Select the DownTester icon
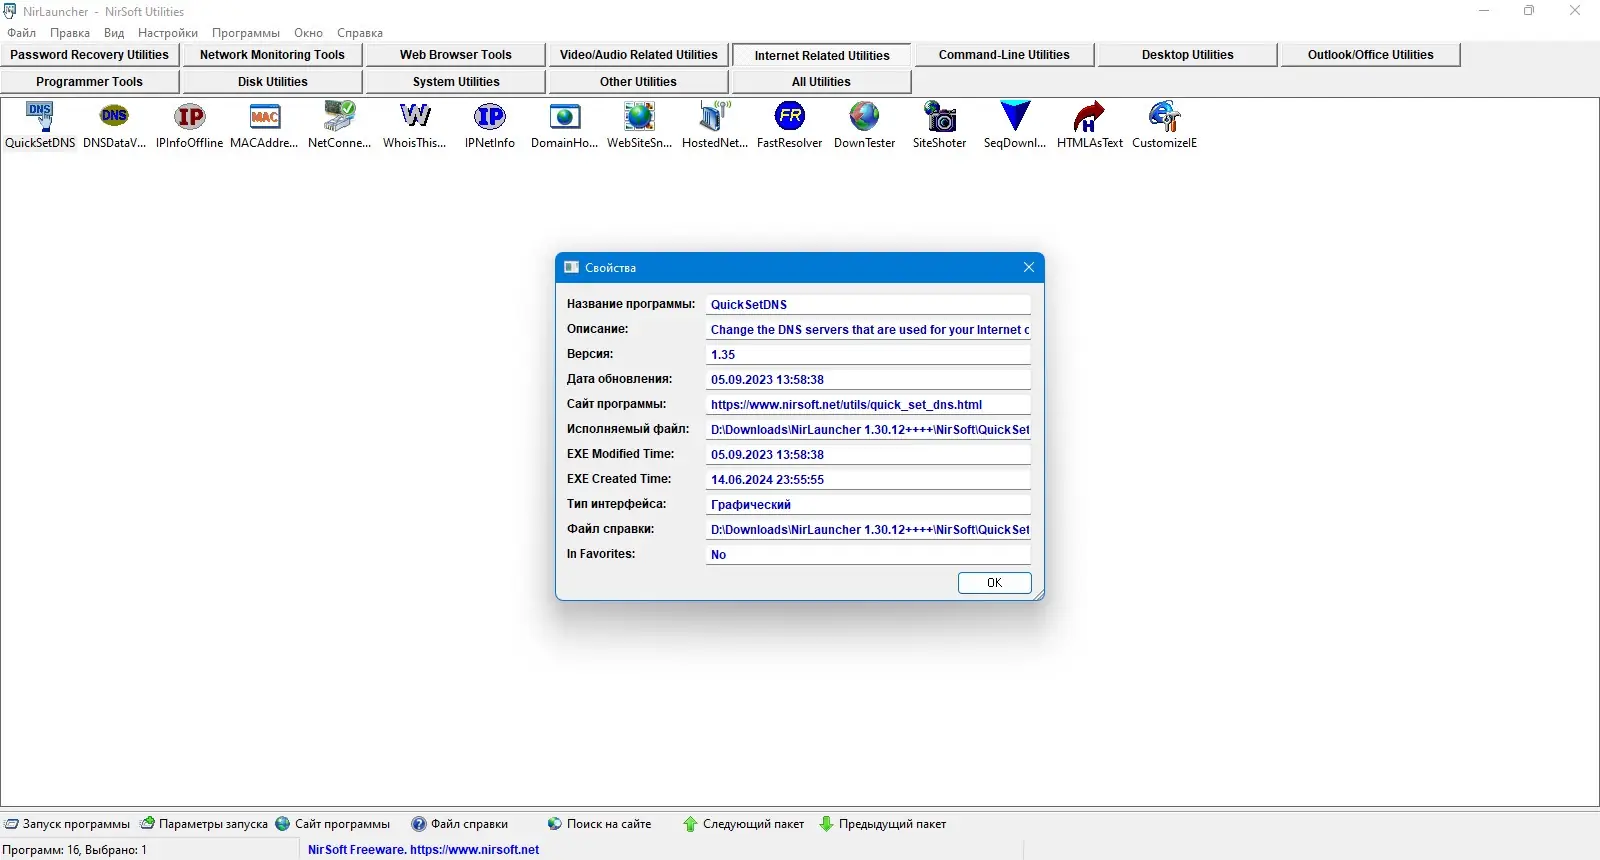The width and height of the screenshot is (1600, 860). (x=865, y=117)
